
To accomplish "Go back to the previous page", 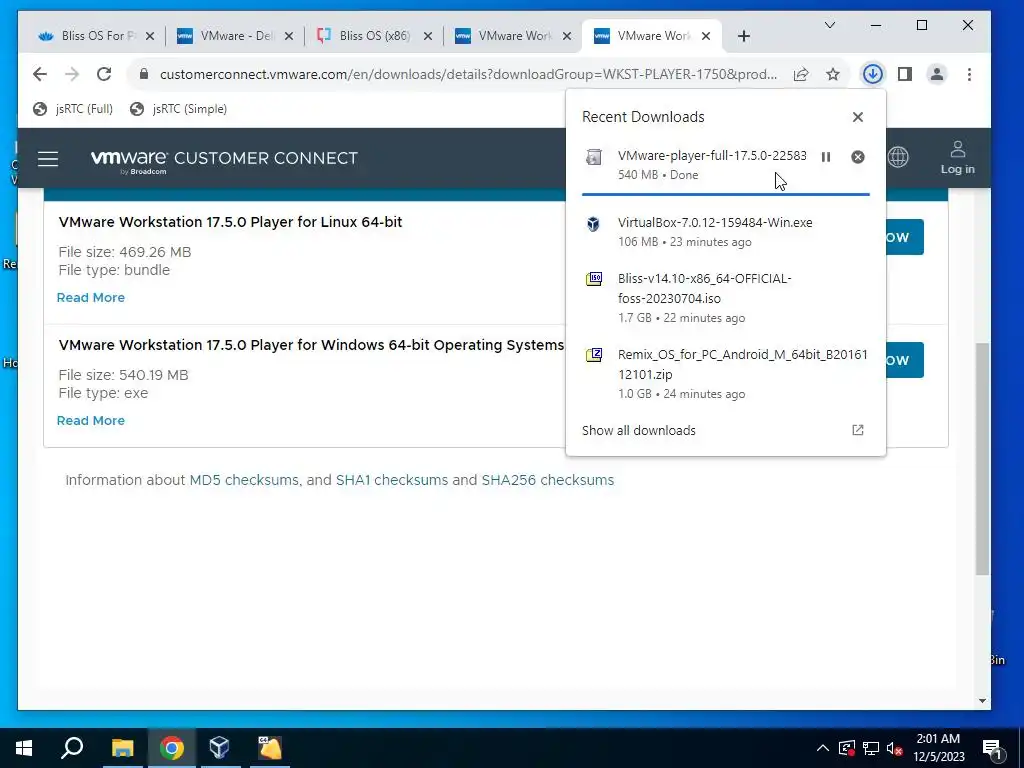I will click(40, 74).
